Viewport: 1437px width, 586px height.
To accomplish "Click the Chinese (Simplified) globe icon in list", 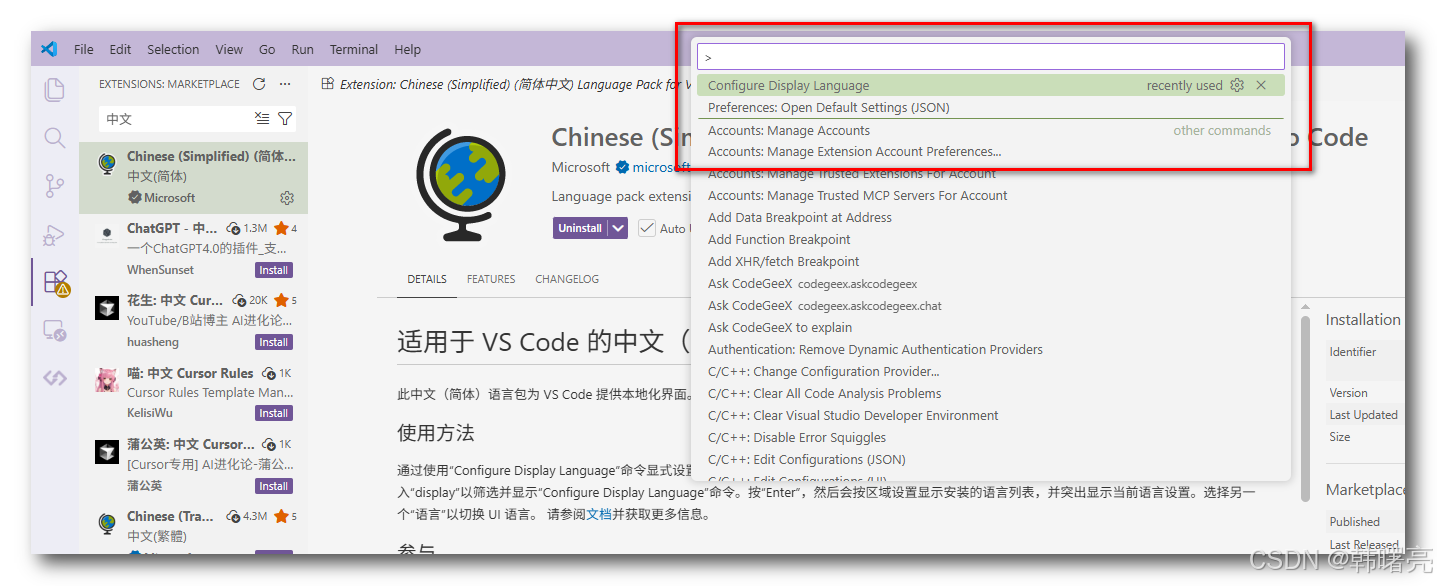I will [x=107, y=164].
